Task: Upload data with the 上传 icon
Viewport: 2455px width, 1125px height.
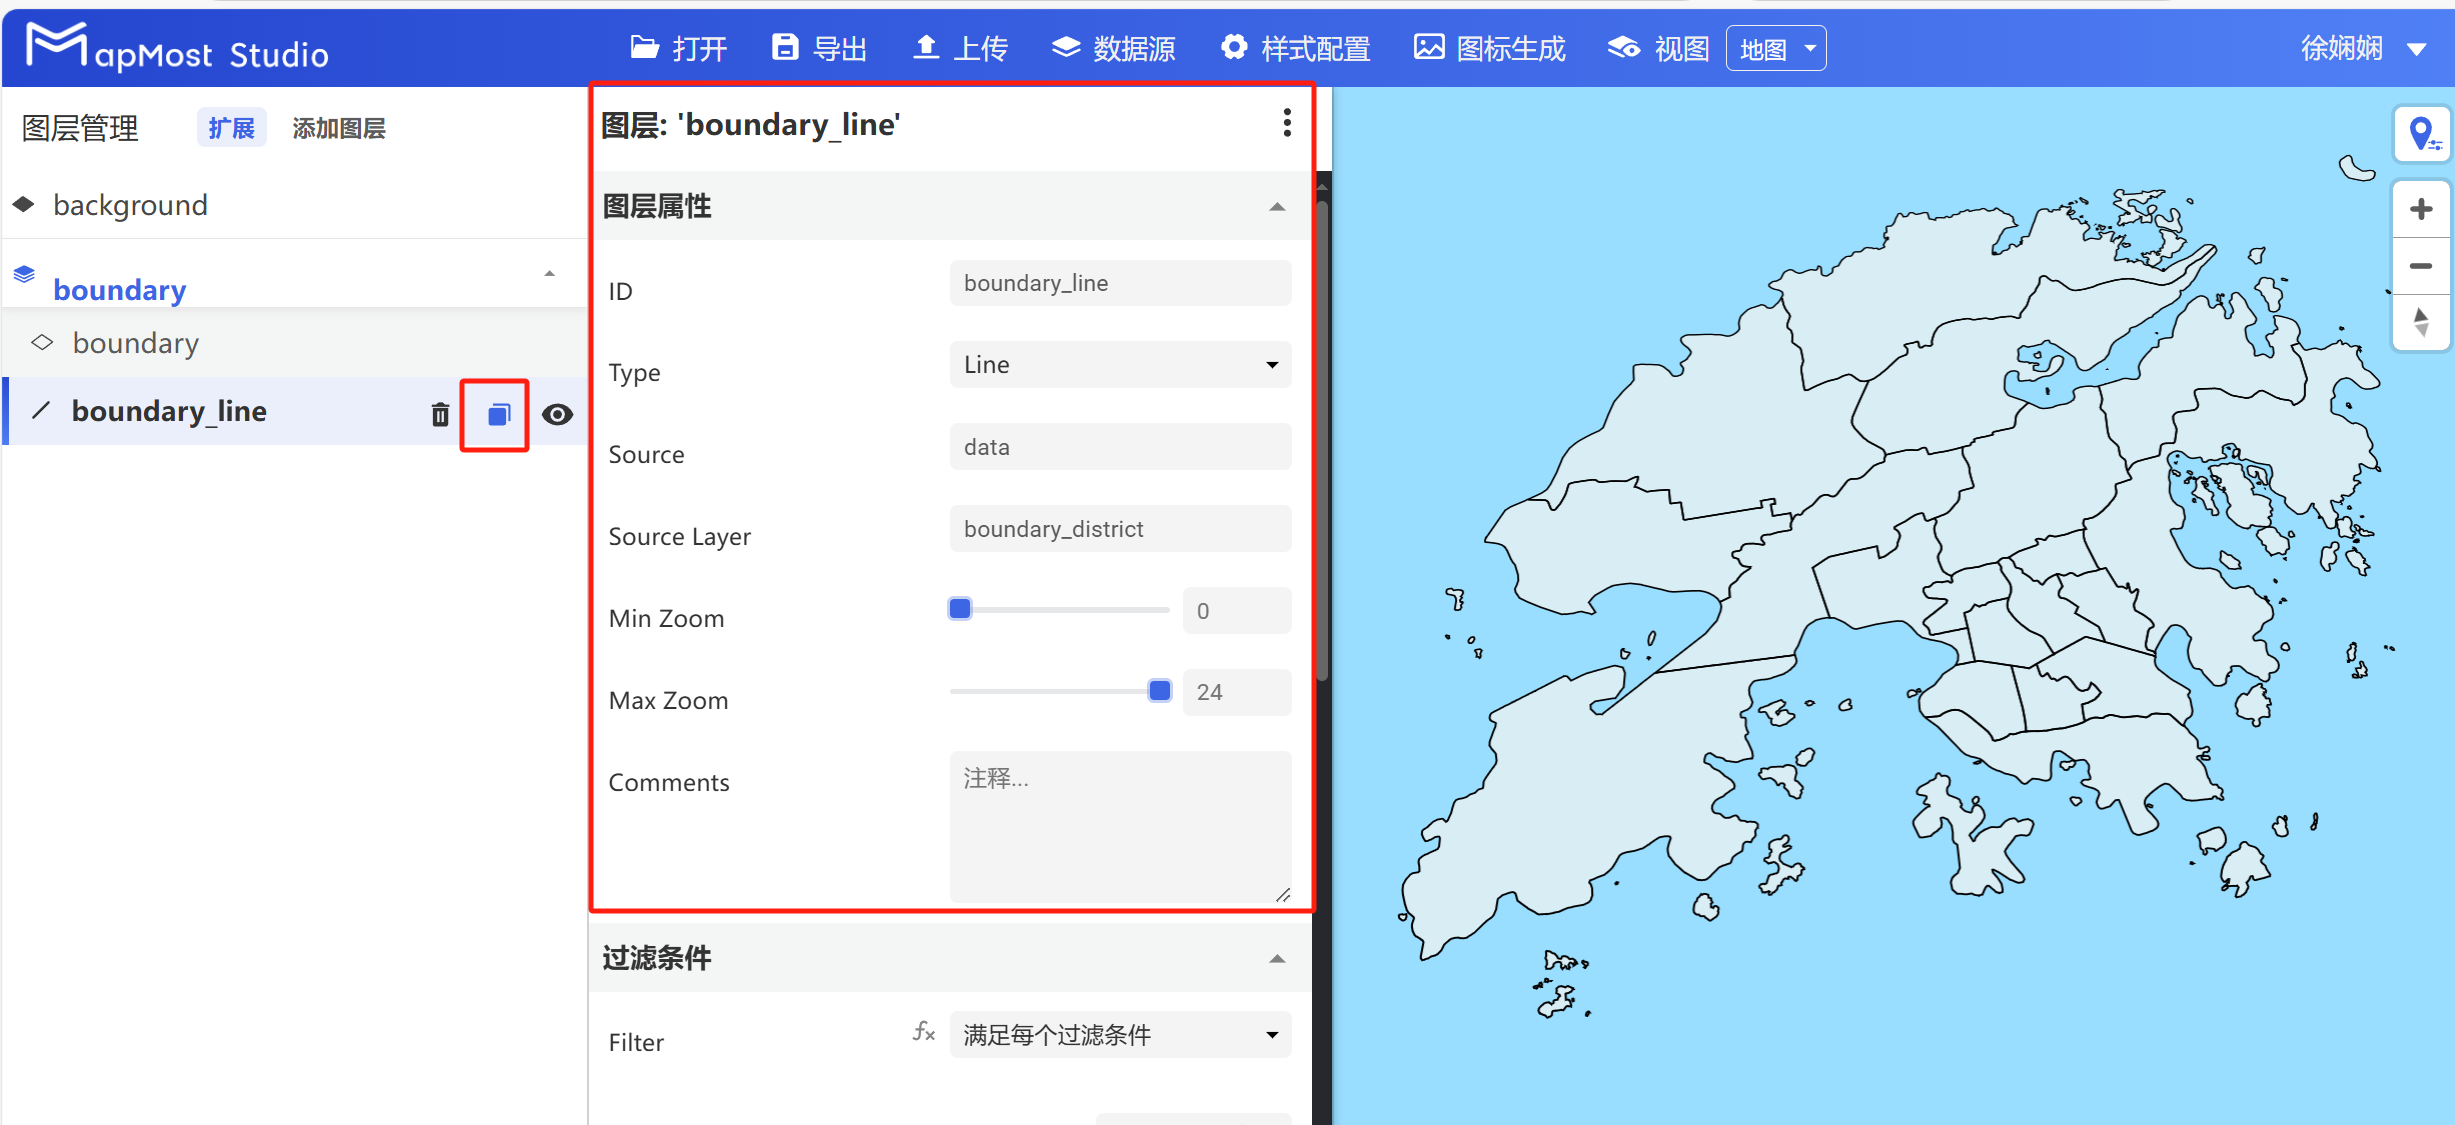Action: (x=959, y=47)
